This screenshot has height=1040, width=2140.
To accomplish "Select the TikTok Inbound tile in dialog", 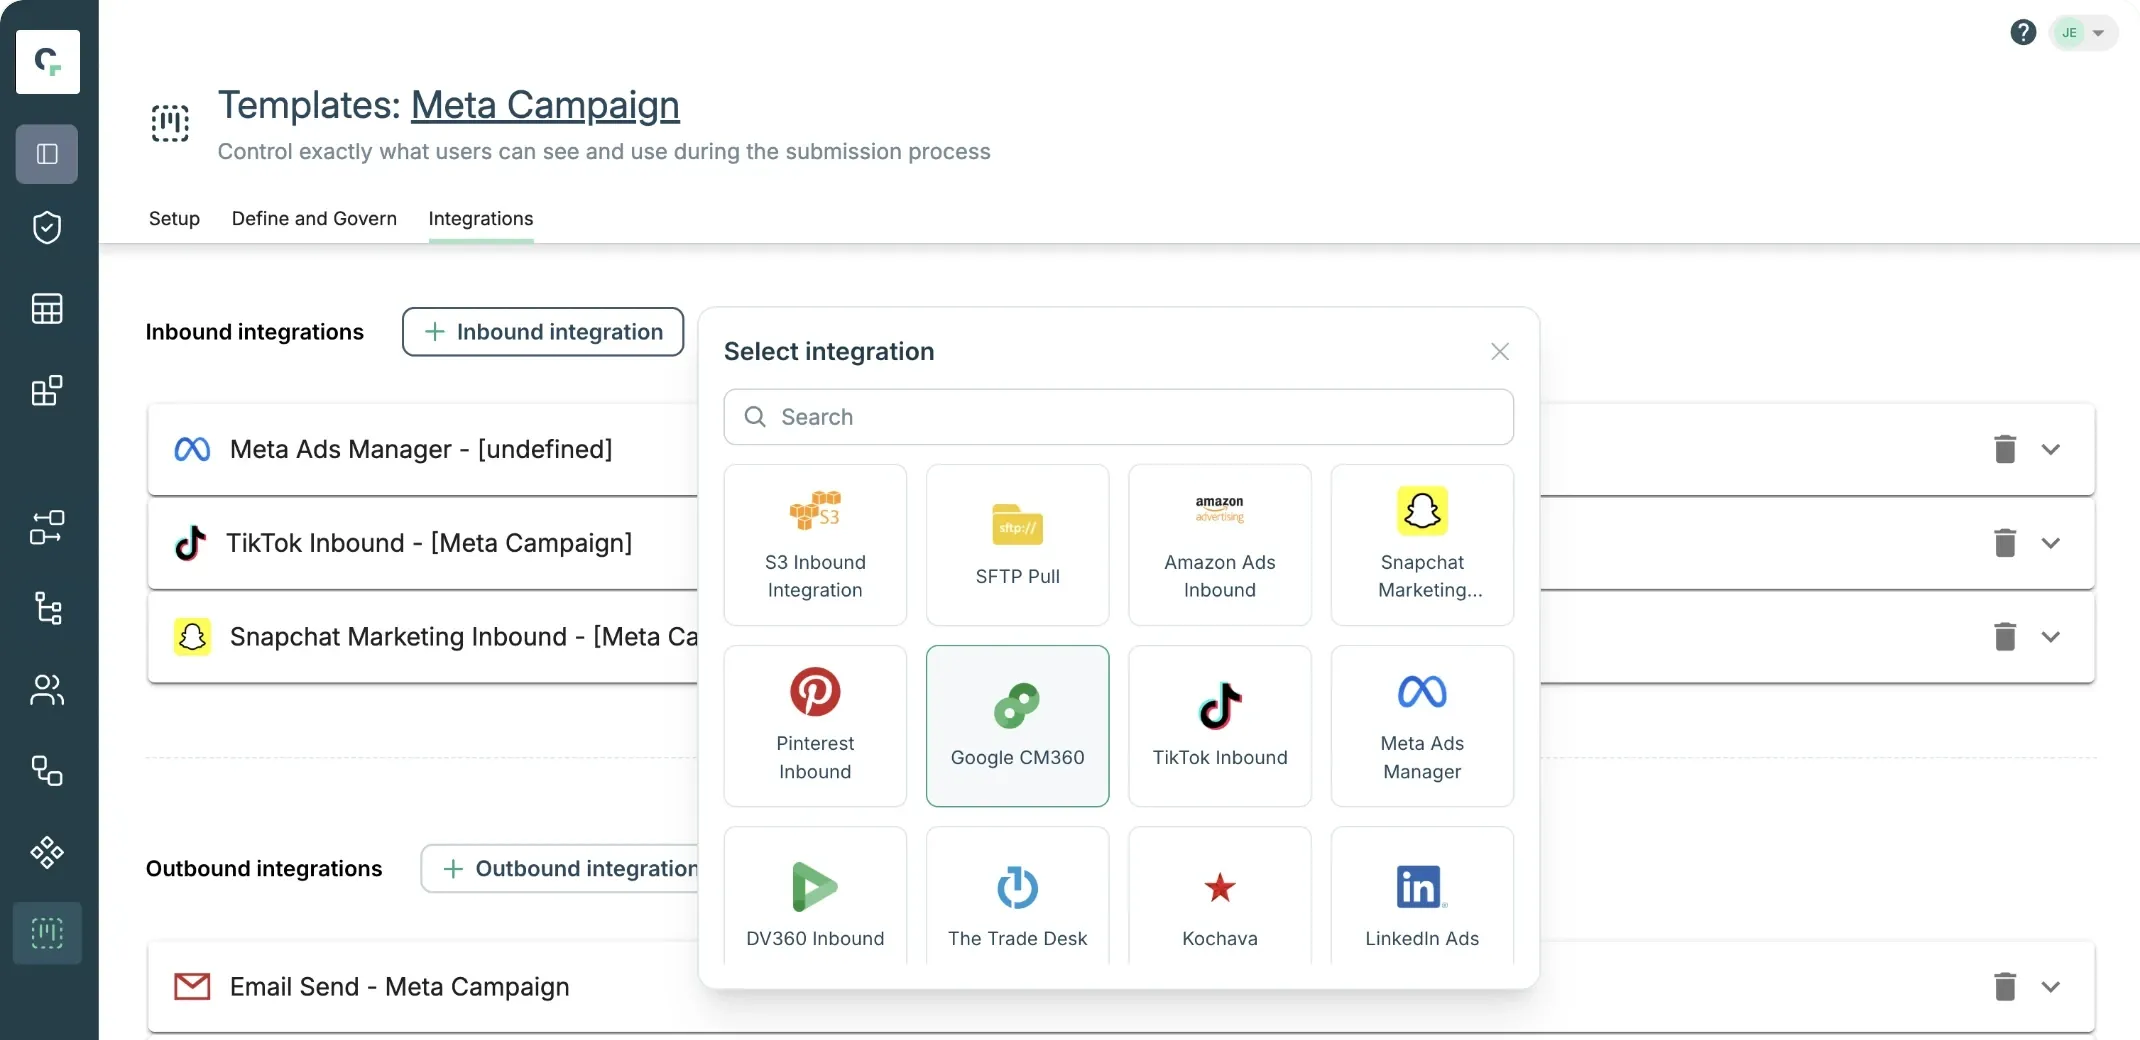I will click(1220, 726).
